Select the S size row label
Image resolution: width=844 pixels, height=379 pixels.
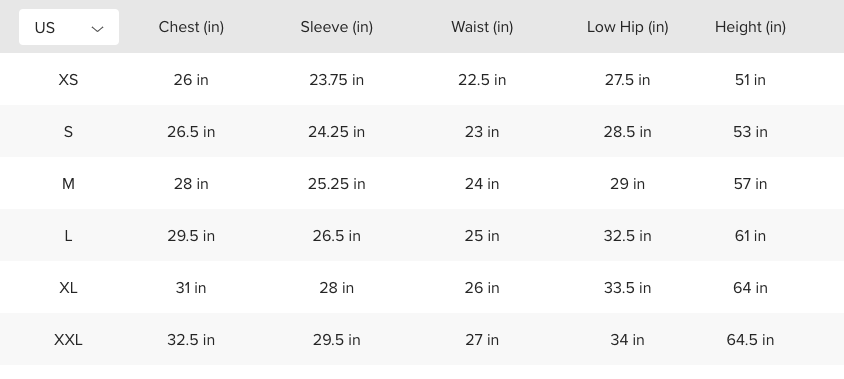point(68,132)
